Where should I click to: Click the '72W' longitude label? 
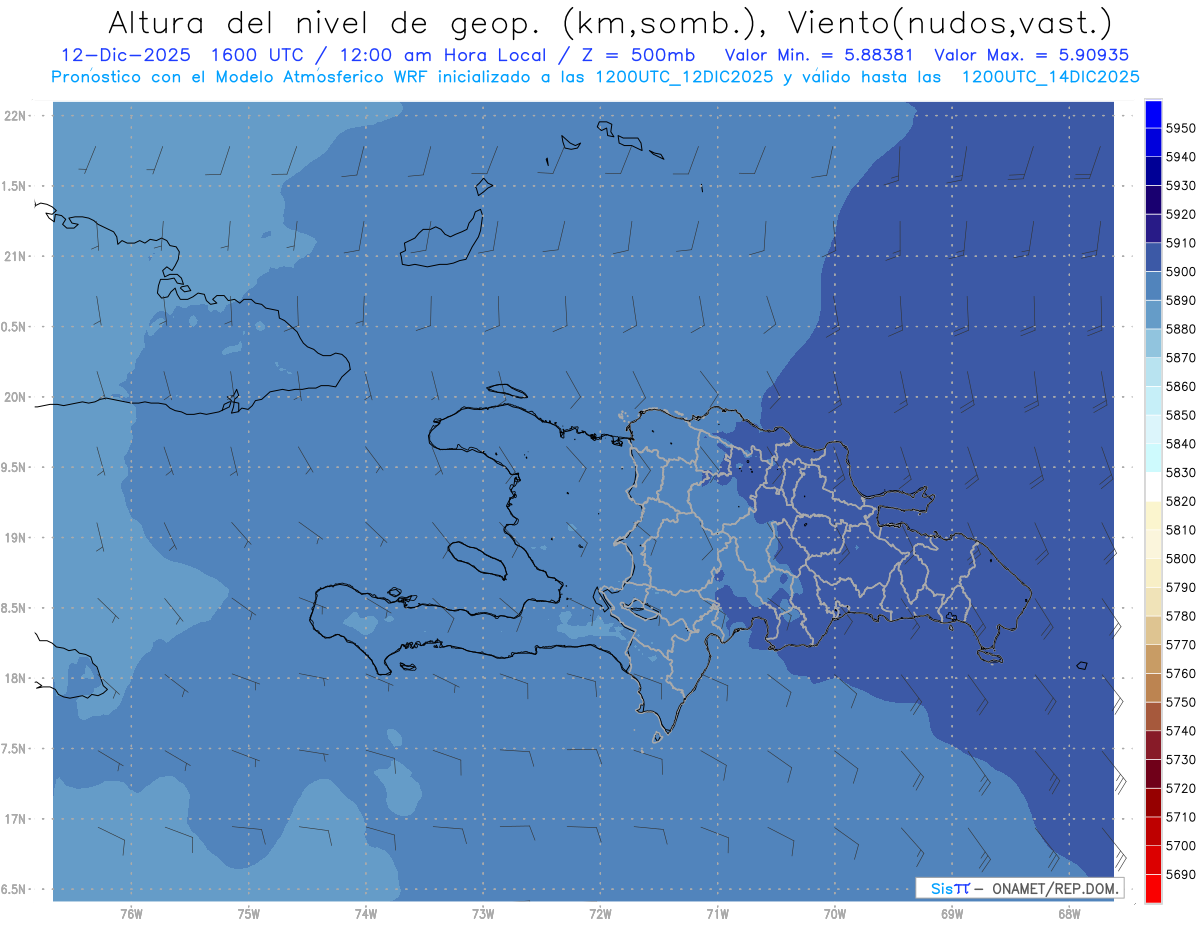click(600, 913)
